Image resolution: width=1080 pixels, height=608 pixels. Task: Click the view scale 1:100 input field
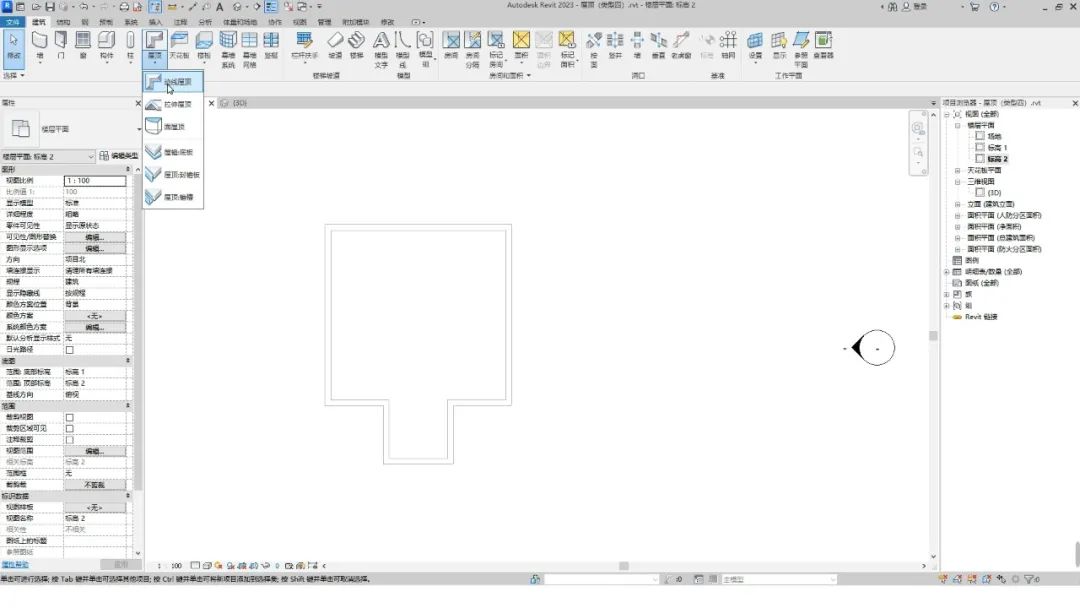point(95,180)
